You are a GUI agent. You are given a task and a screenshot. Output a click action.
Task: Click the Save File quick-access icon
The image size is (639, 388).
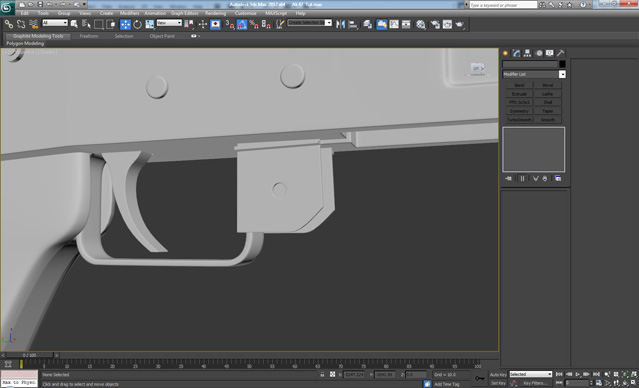click(40, 4)
